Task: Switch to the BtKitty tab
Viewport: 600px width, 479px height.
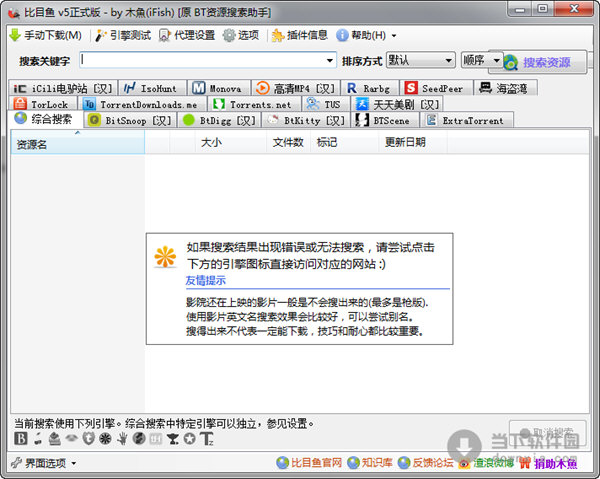Action: coord(306,120)
